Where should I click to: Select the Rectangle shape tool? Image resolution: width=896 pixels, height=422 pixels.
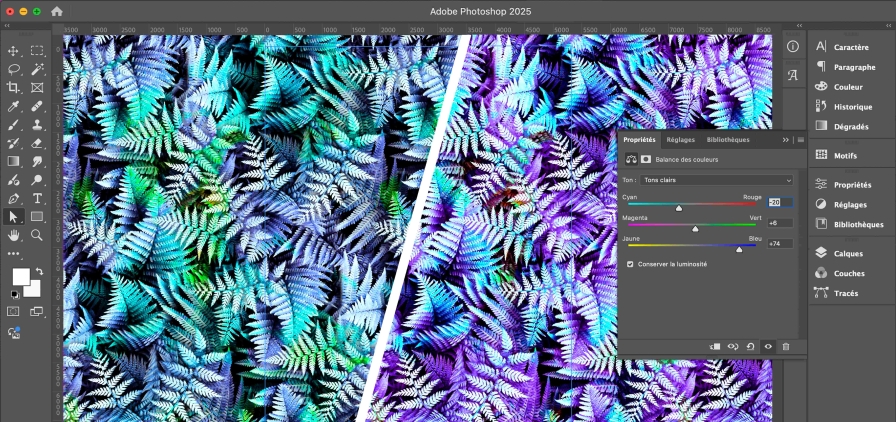click(37, 217)
